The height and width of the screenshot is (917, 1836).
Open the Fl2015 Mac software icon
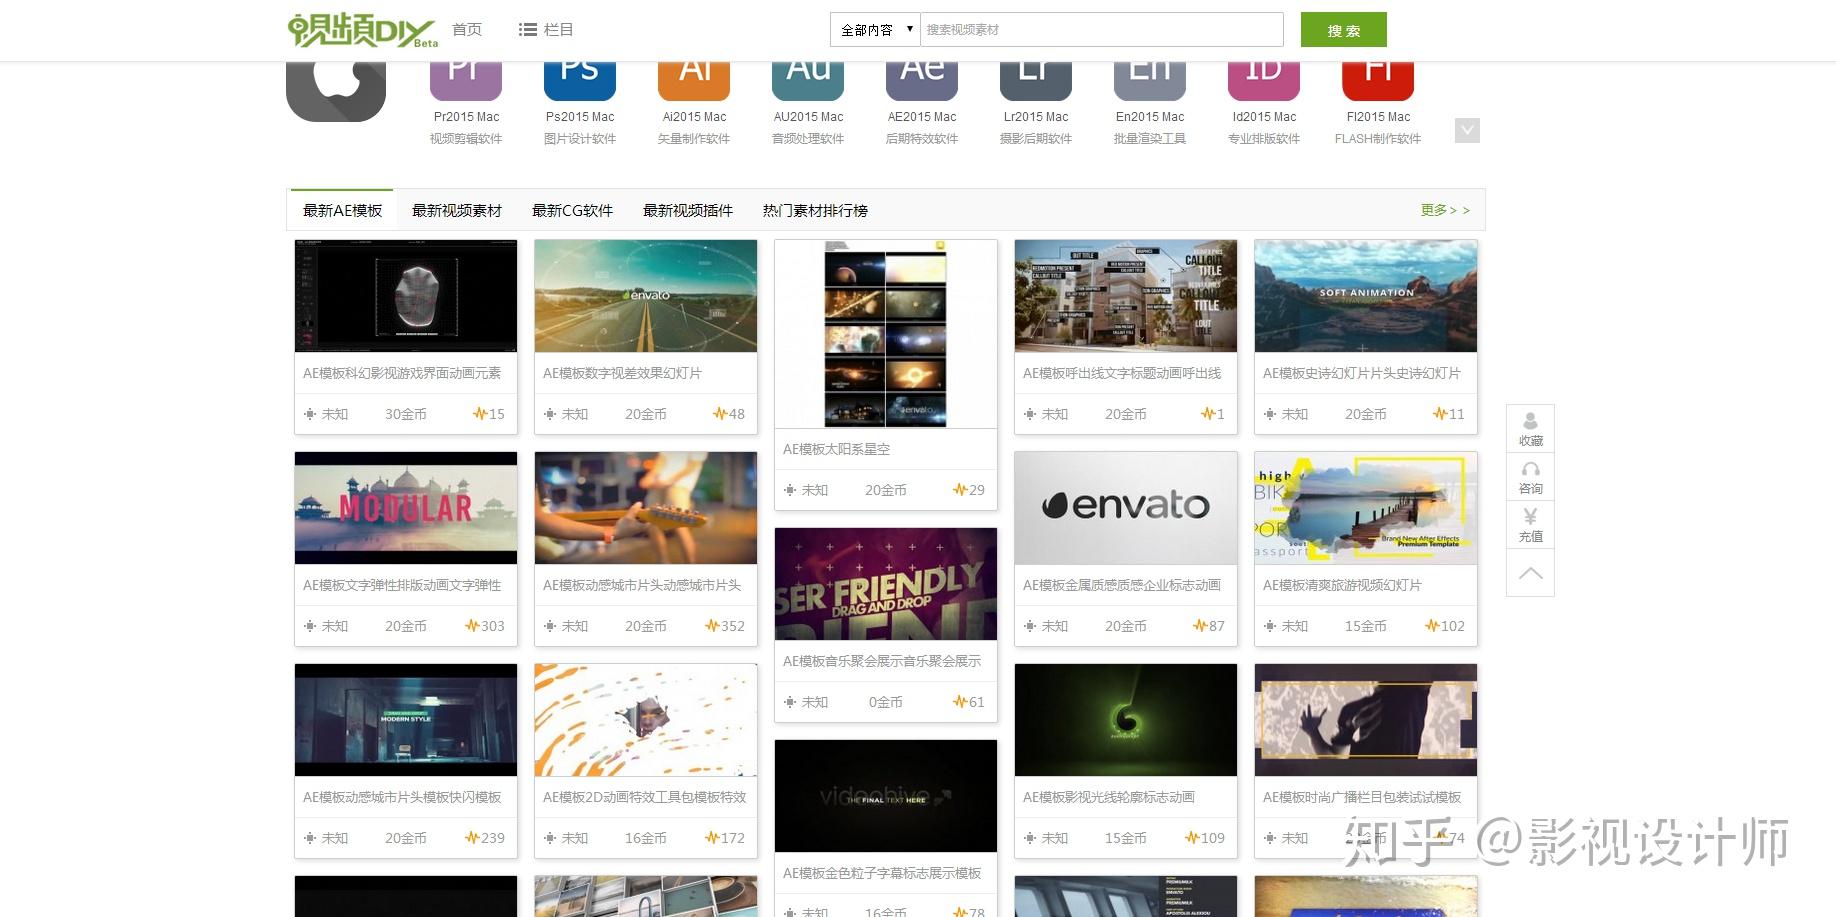click(1378, 80)
